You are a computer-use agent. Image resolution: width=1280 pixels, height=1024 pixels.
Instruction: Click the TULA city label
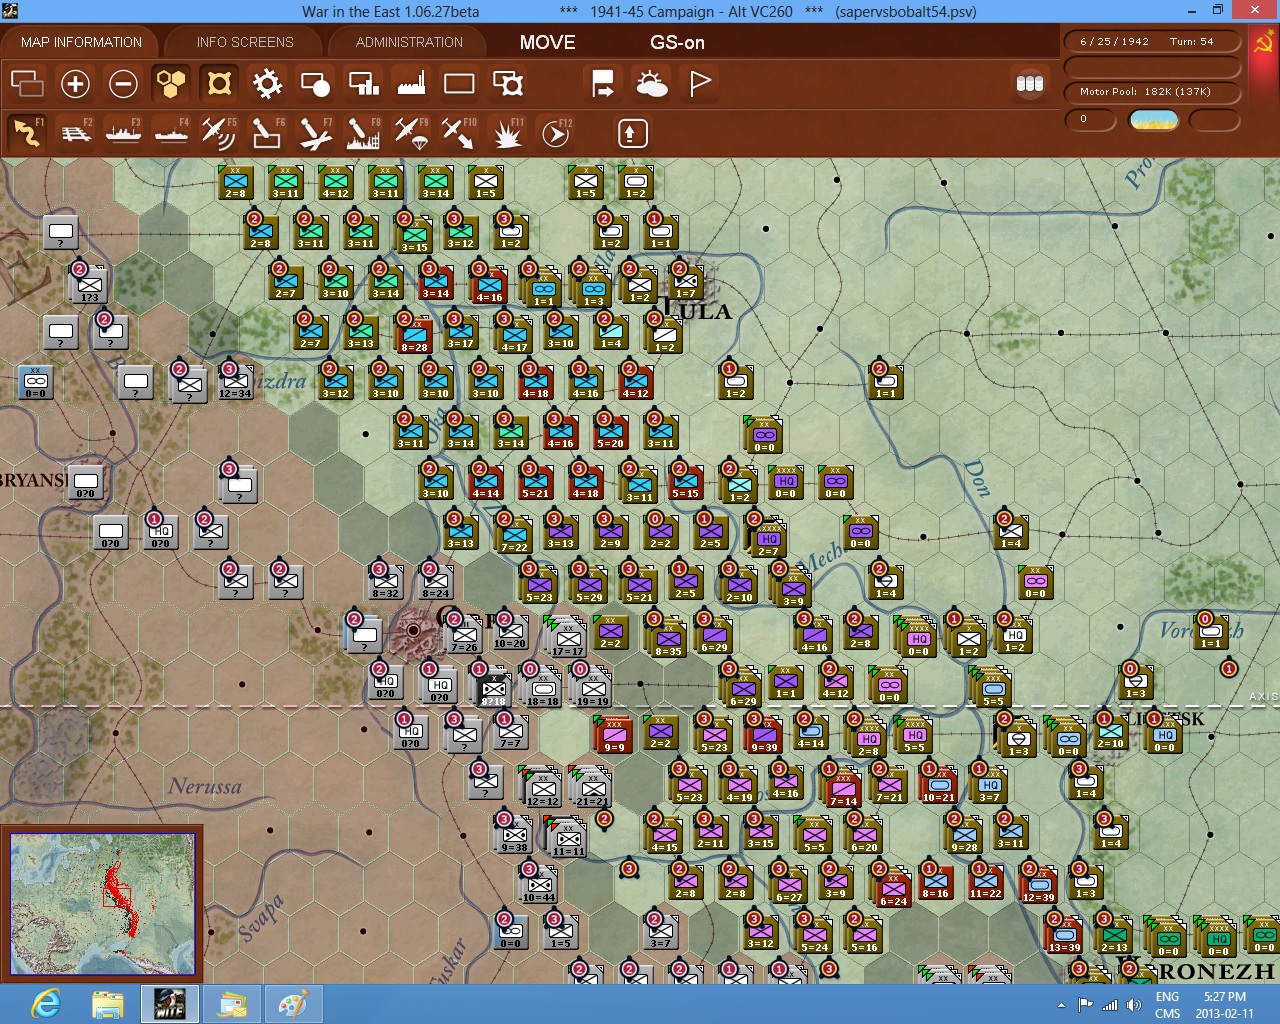click(698, 311)
